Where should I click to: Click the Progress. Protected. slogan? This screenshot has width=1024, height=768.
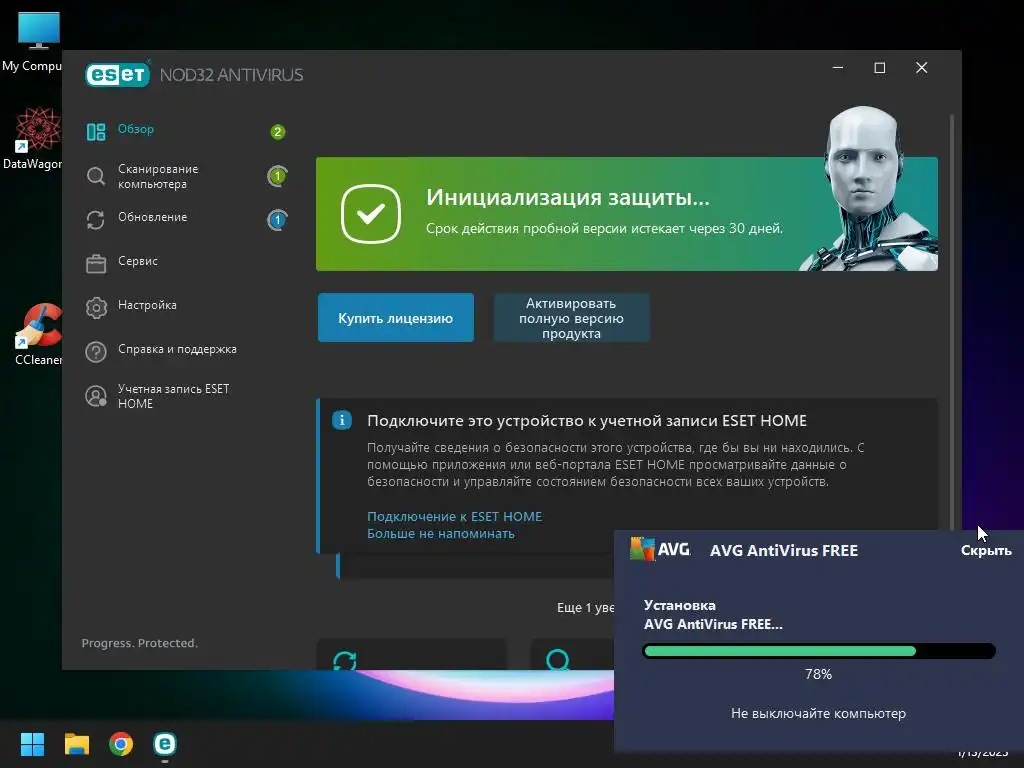pos(139,643)
